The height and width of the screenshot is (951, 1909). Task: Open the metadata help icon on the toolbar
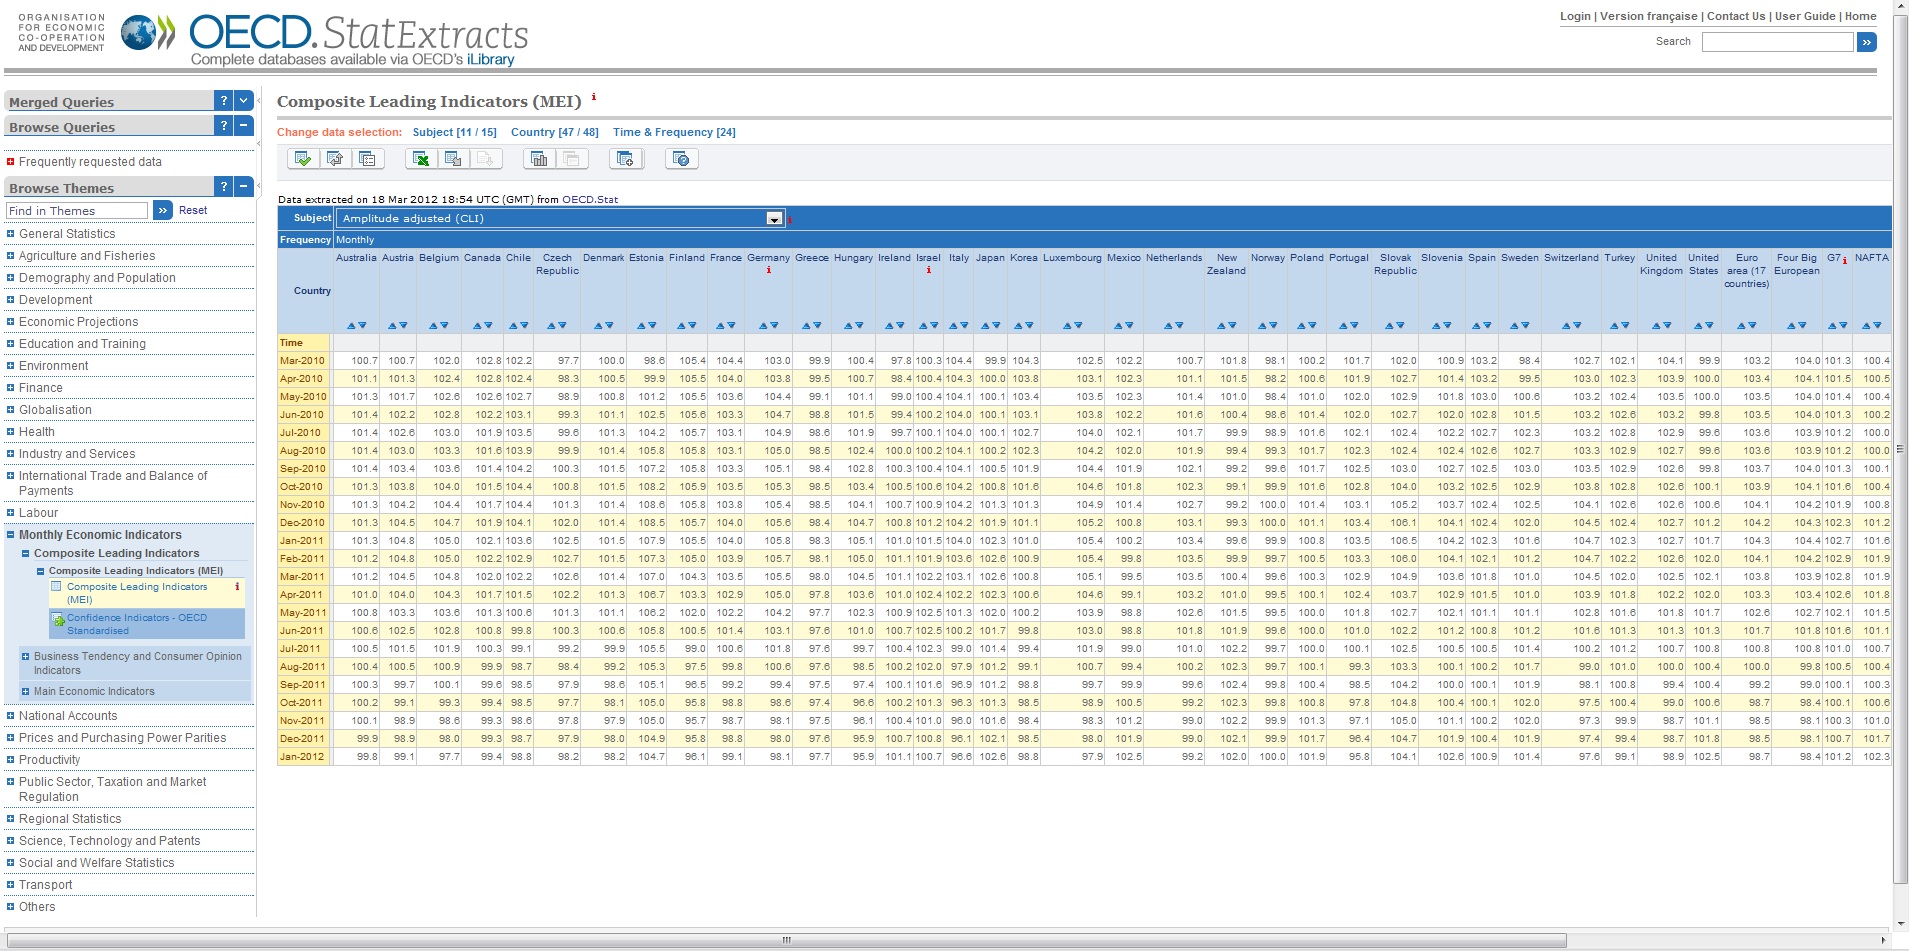tap(682, 158)
